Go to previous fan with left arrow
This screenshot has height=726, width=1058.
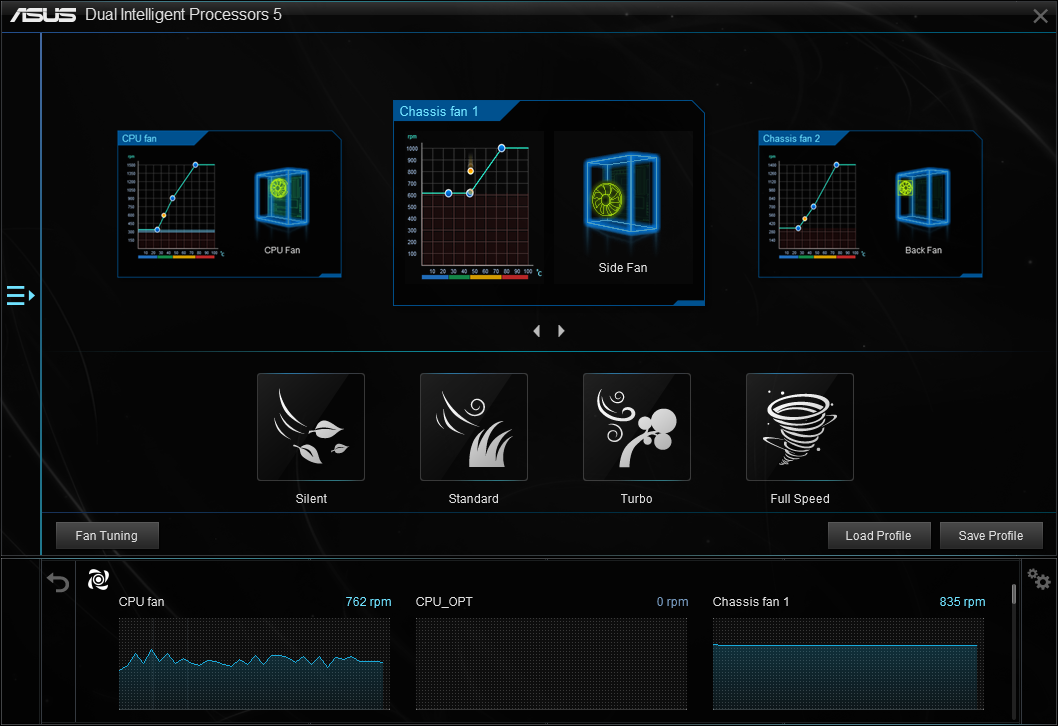click(x=537, y=331)
